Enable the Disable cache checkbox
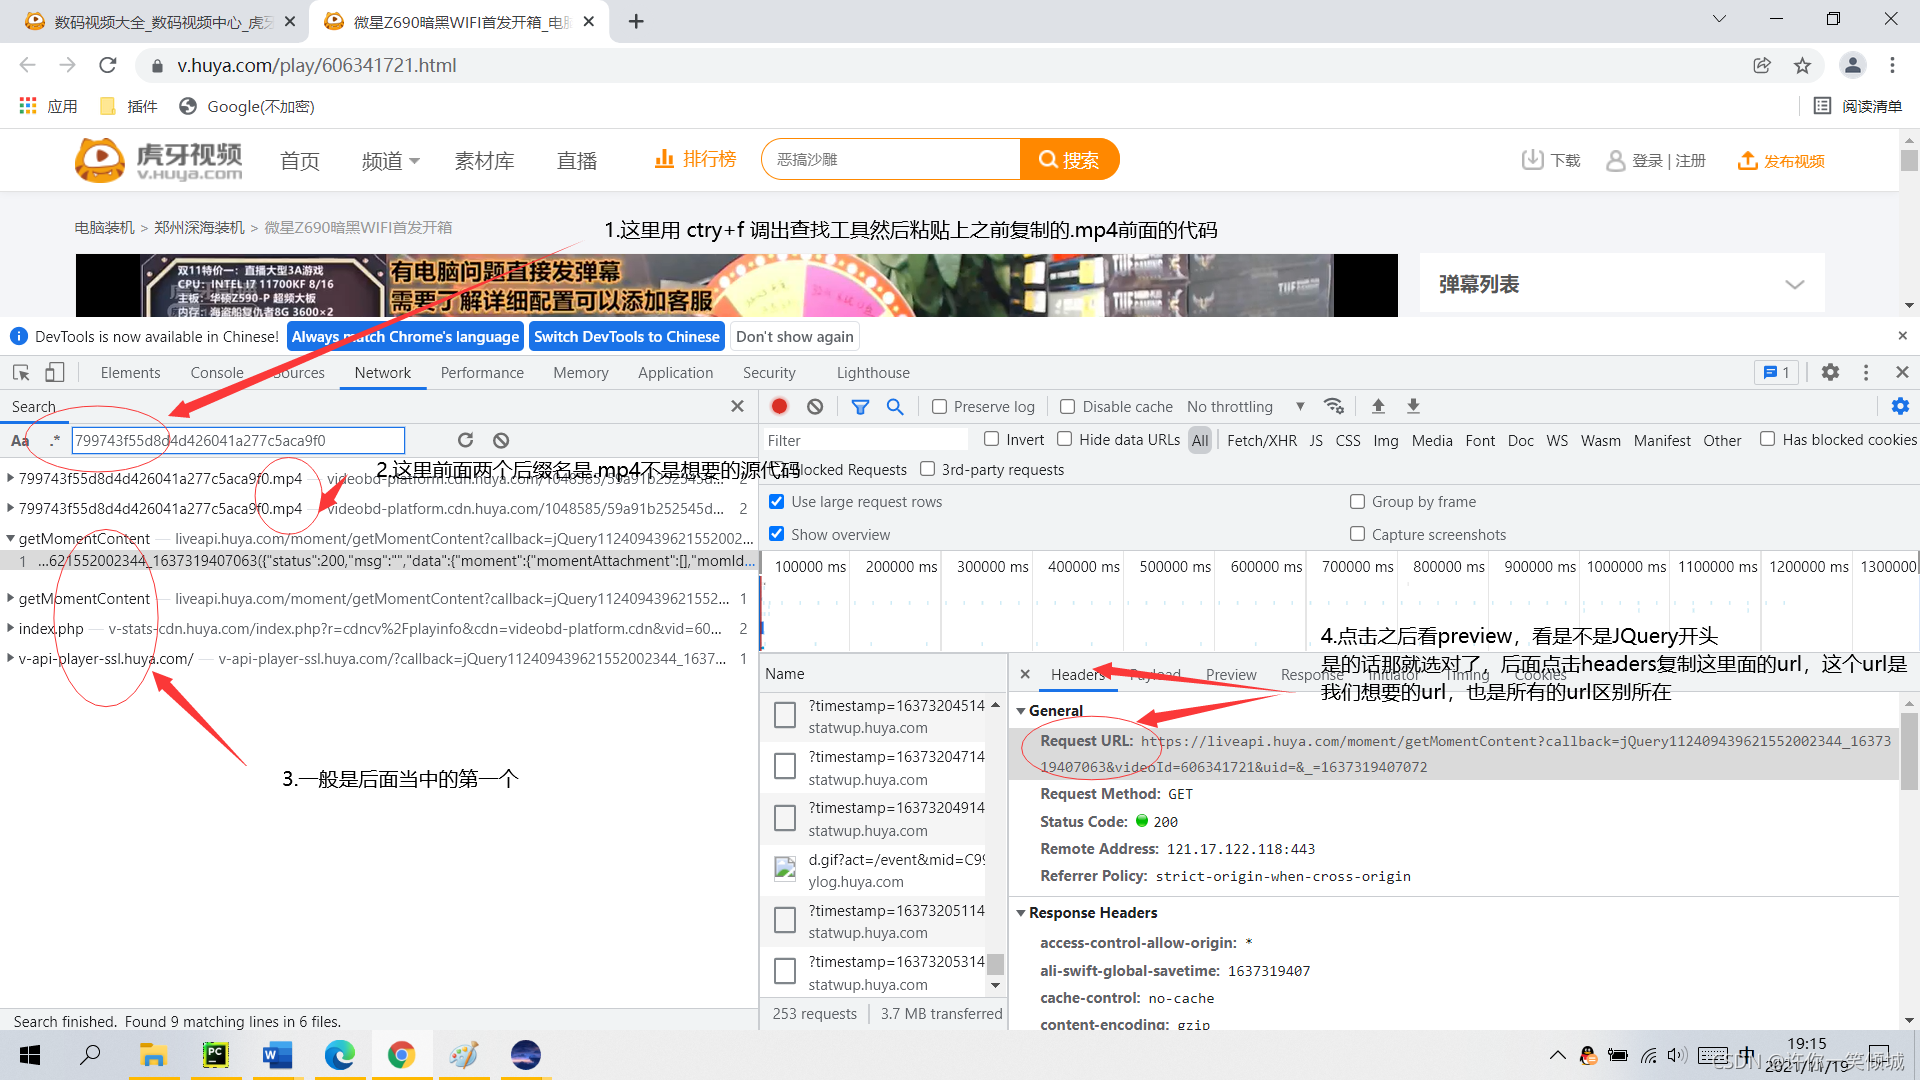1920x1080 pixels. tap(1068, 406)
